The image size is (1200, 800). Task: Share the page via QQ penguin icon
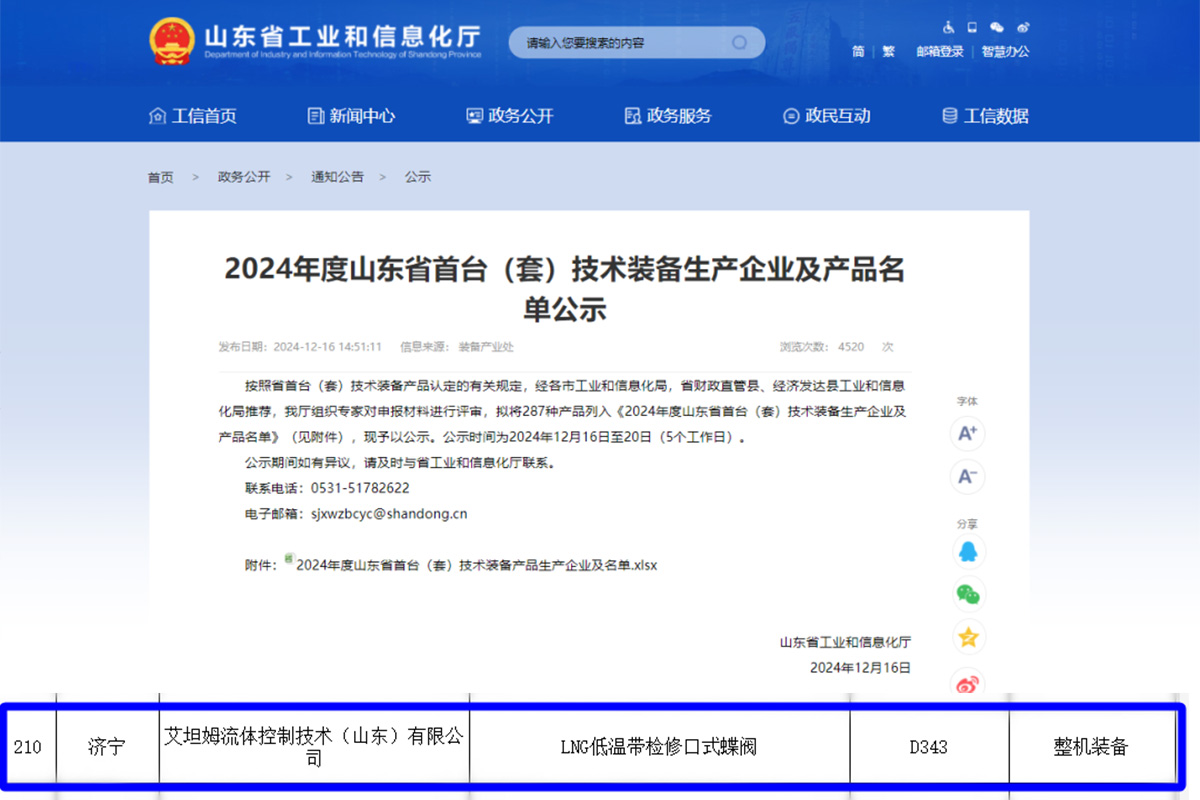coord(967,552)
